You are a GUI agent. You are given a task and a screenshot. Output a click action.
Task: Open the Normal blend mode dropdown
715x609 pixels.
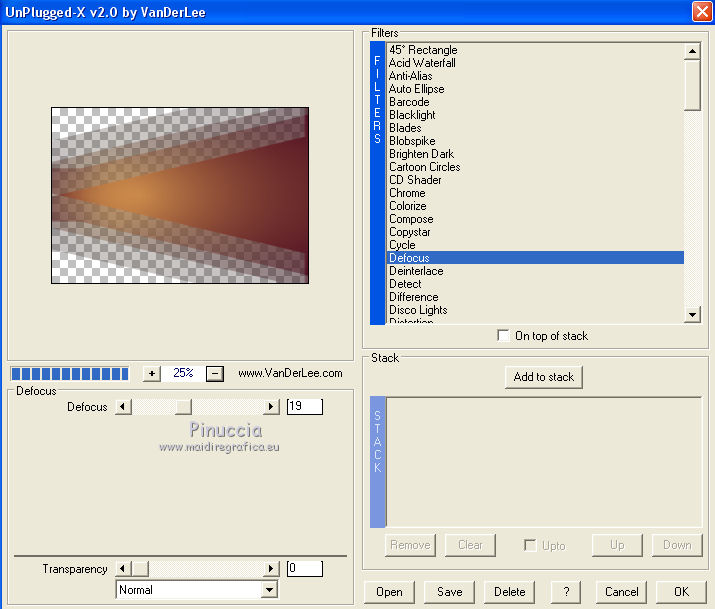pyautogui.click(x=269, y=590)
